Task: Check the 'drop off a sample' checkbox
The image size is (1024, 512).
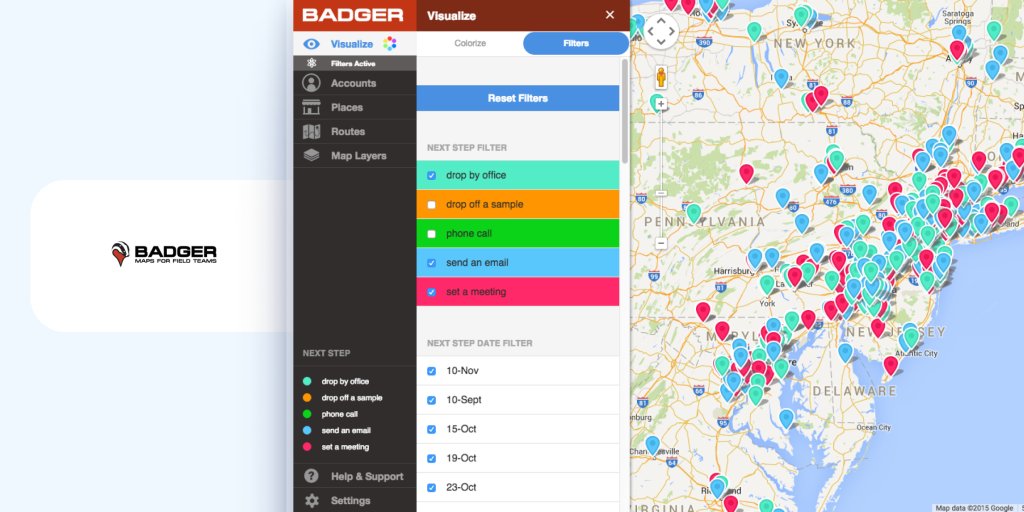Action: (x=431, y=205)
